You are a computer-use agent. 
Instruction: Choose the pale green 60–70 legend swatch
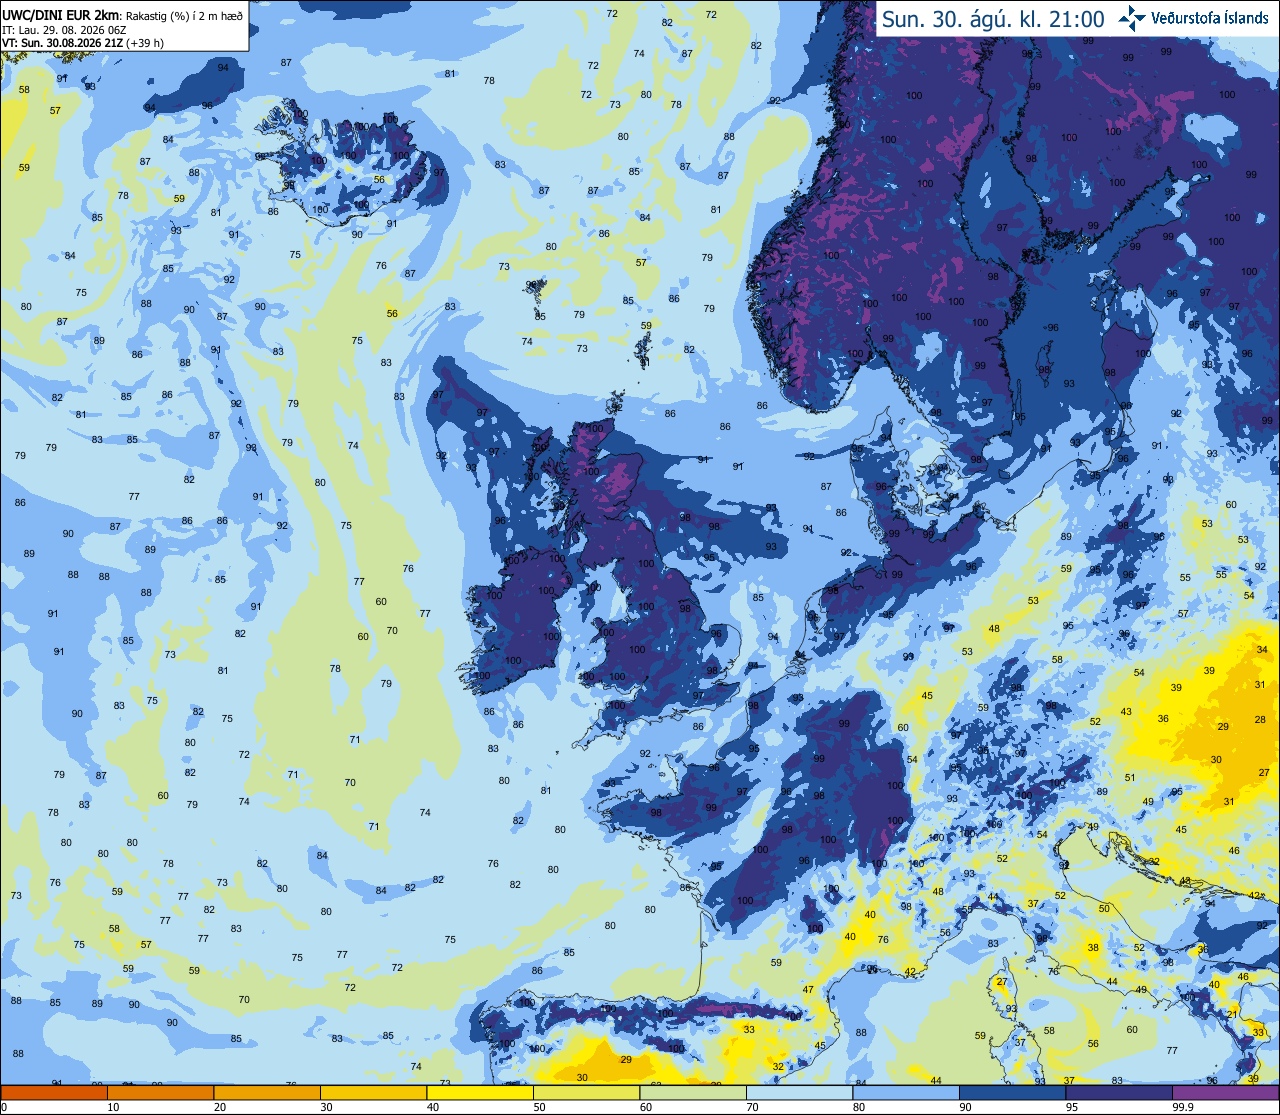pos(693,1092)
